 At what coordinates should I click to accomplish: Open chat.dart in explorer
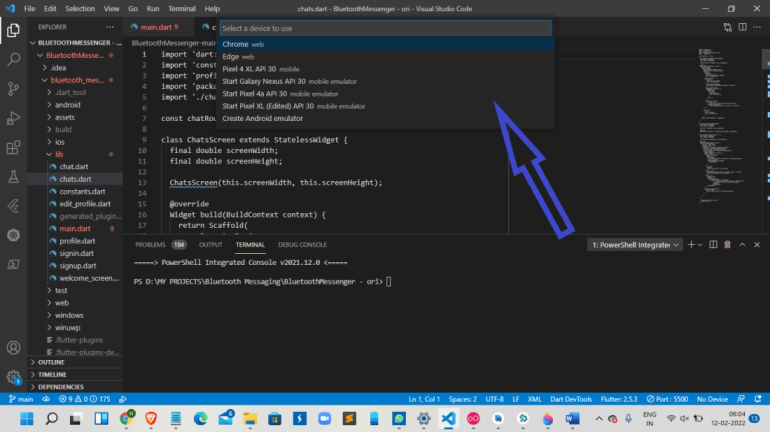point(75,166)
